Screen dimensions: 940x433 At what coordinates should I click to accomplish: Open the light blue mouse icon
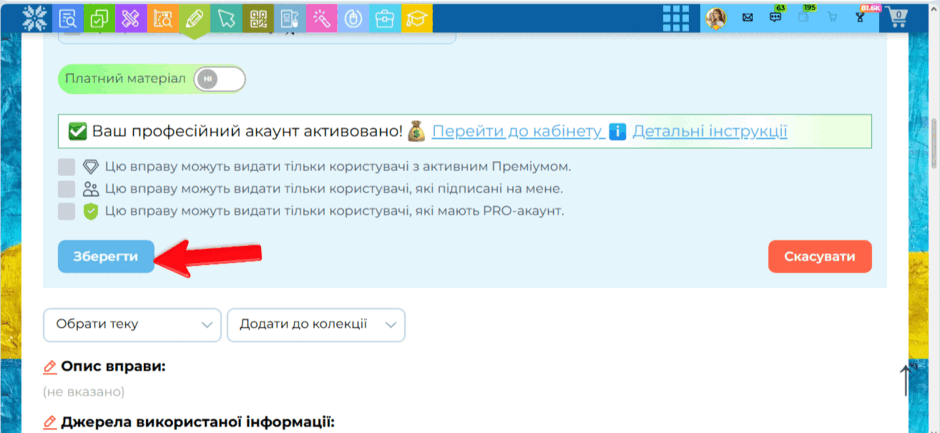(x=353, y=19)
